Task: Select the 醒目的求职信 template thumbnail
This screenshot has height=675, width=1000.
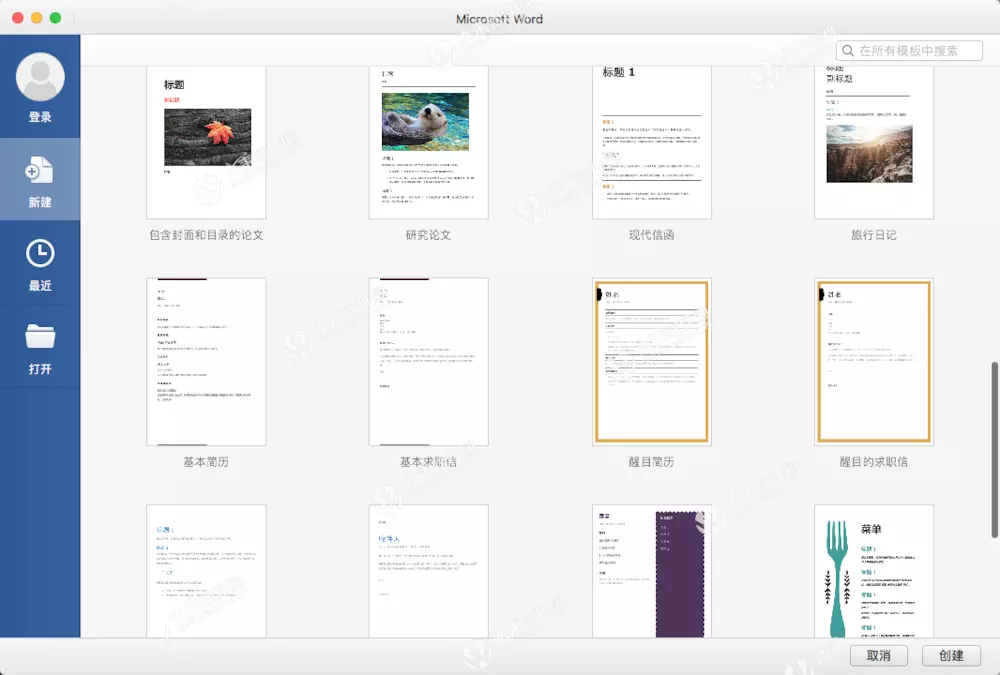Action: [874, 362]
